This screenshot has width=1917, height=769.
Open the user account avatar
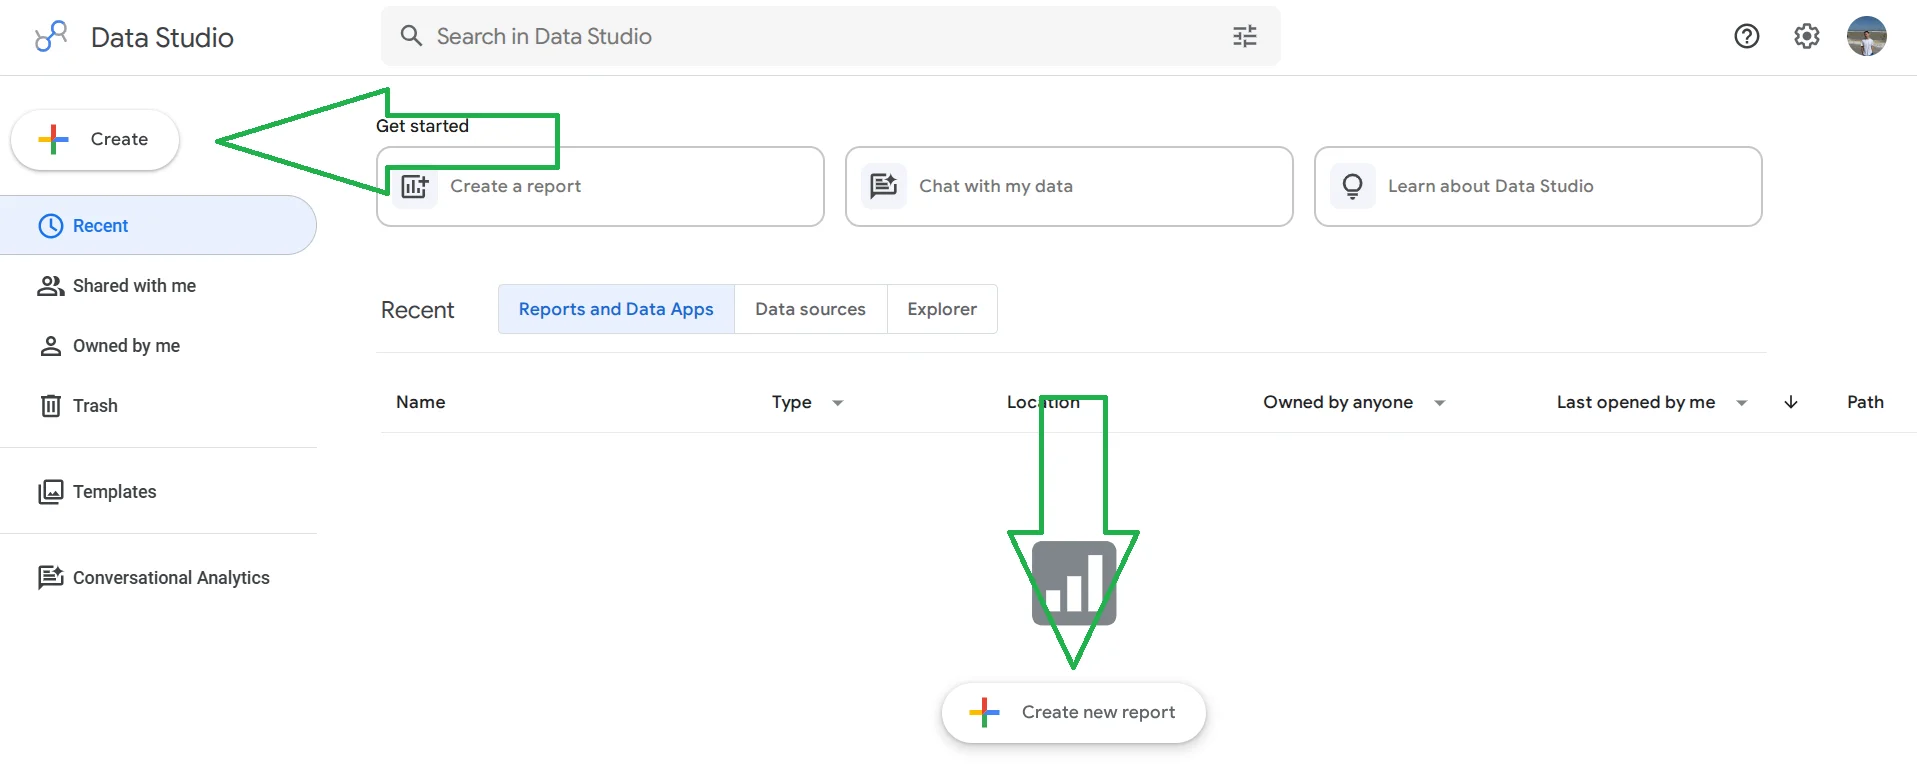(x=1867, y=36)
